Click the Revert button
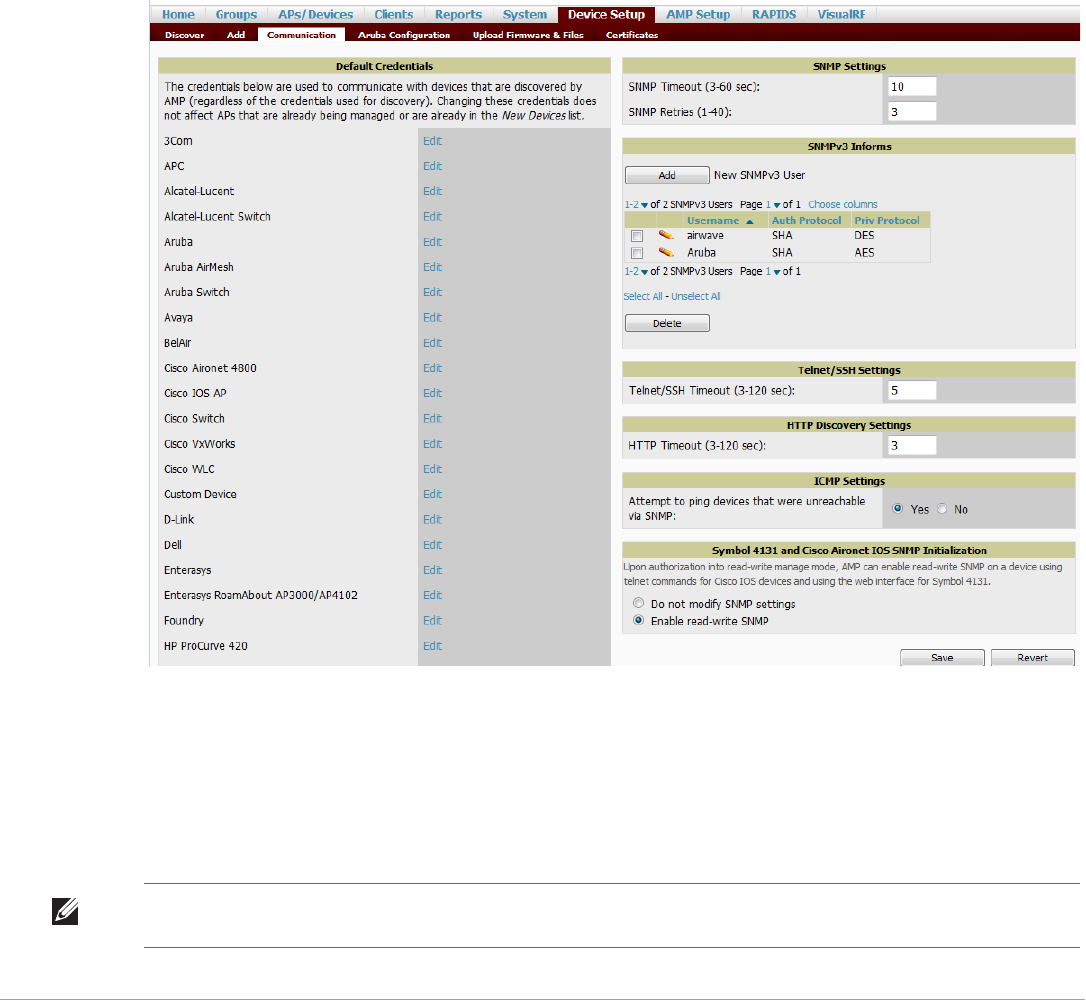The image size is (1086, 1000). coord(1033,657)
